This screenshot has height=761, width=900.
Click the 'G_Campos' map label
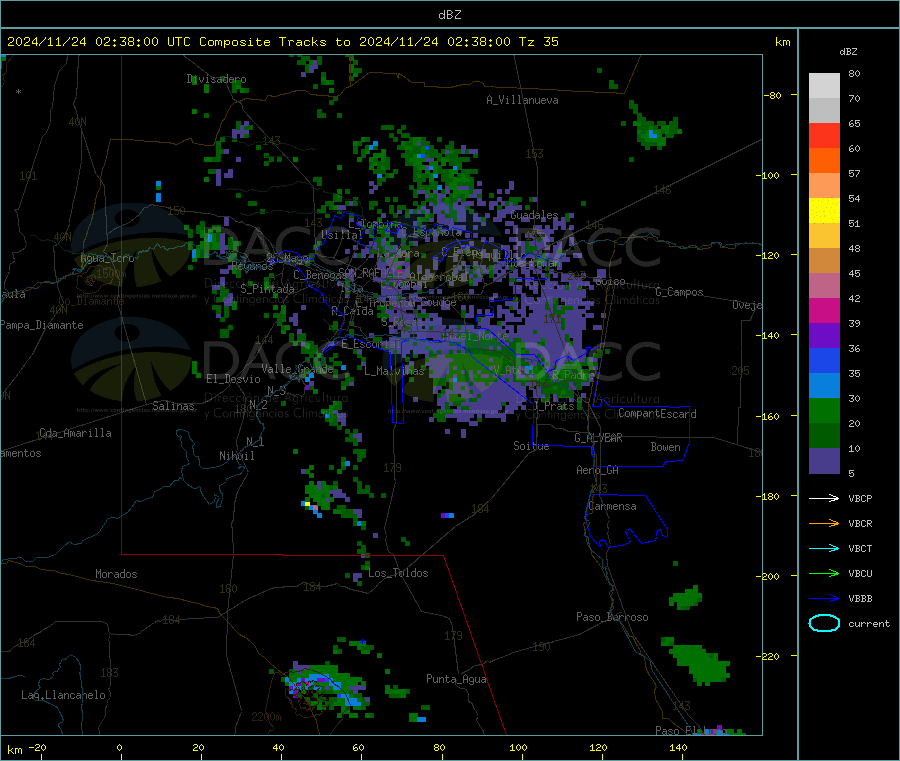[x=679, y=292]
